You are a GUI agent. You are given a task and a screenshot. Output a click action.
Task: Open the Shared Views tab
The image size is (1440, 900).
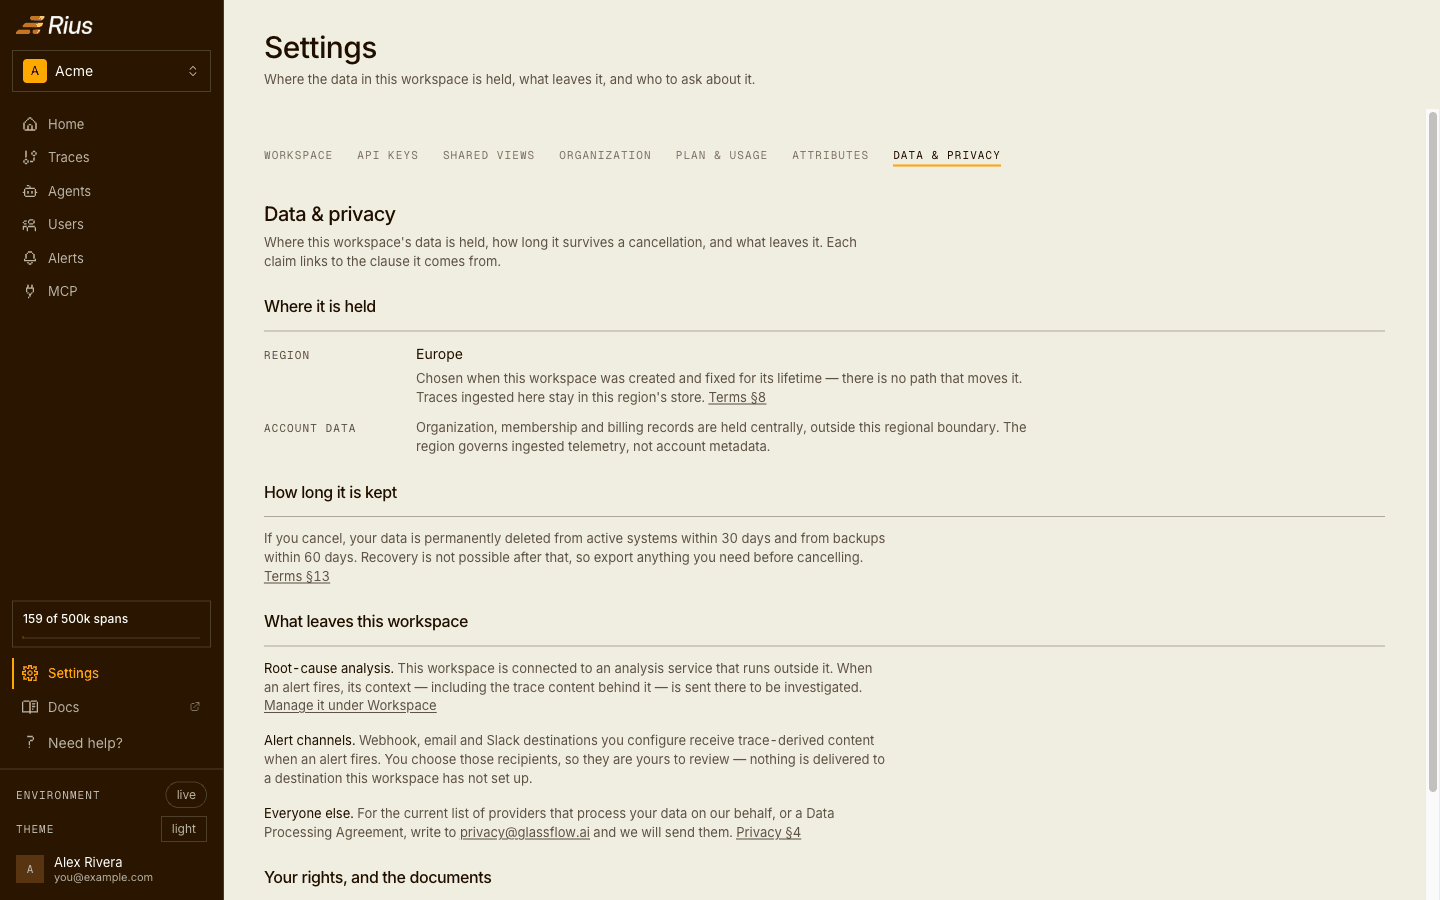(489, 155)
